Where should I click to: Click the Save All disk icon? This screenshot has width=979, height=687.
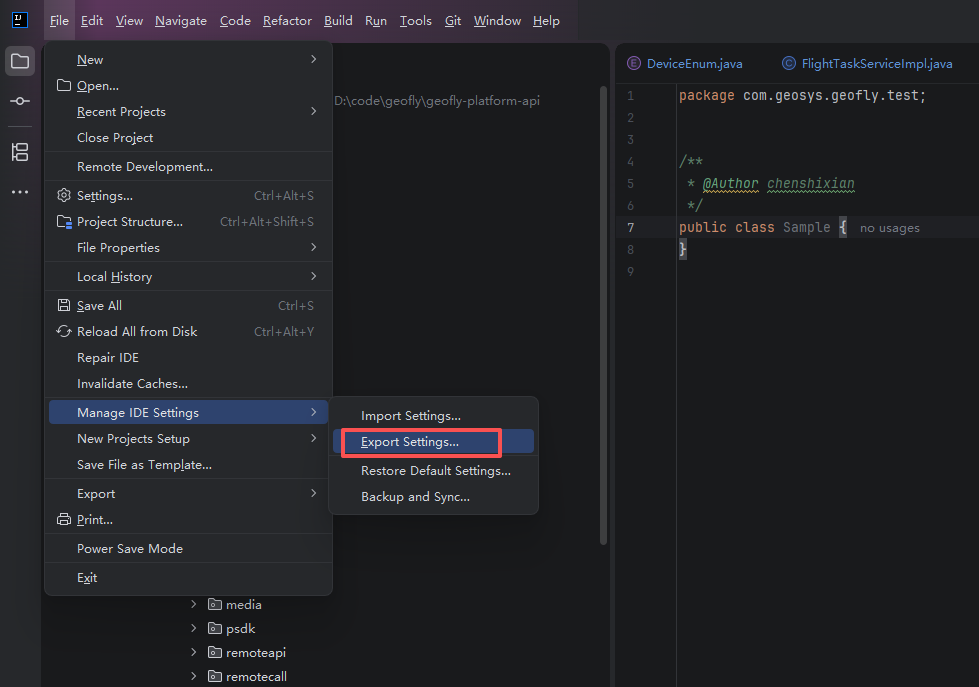[x=64, y=305]
